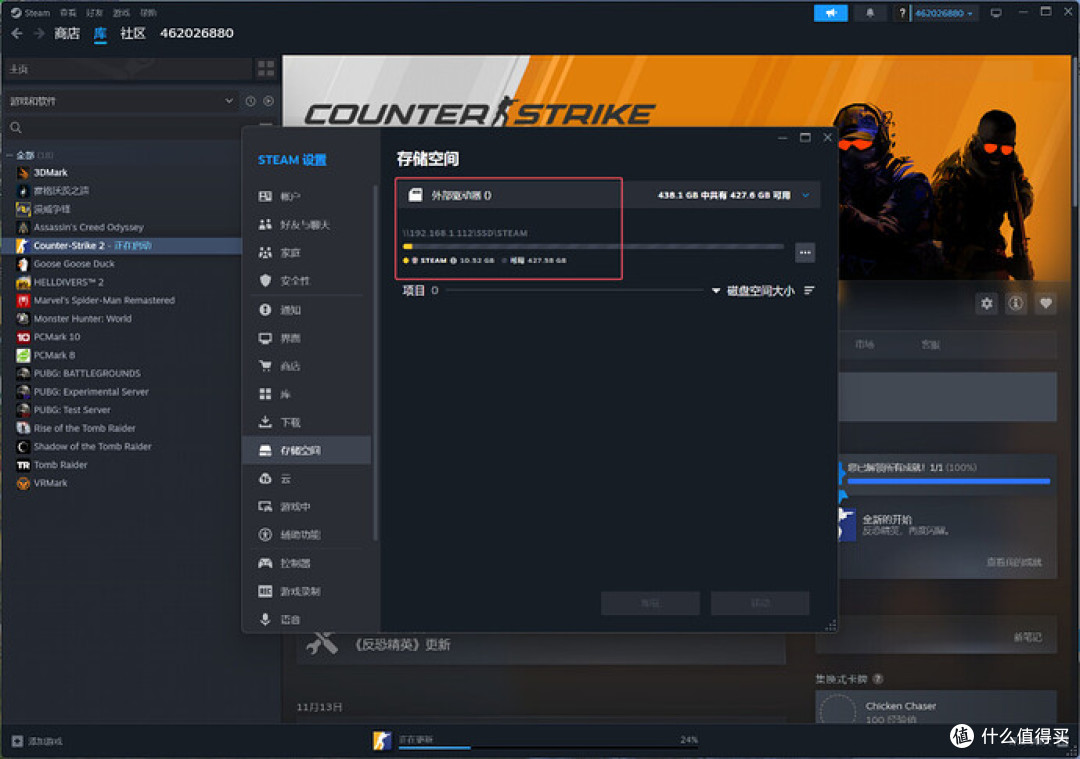Screen dimensions: 1080x759
Task: Go back with the left arrow
Action: click(17, 33)
